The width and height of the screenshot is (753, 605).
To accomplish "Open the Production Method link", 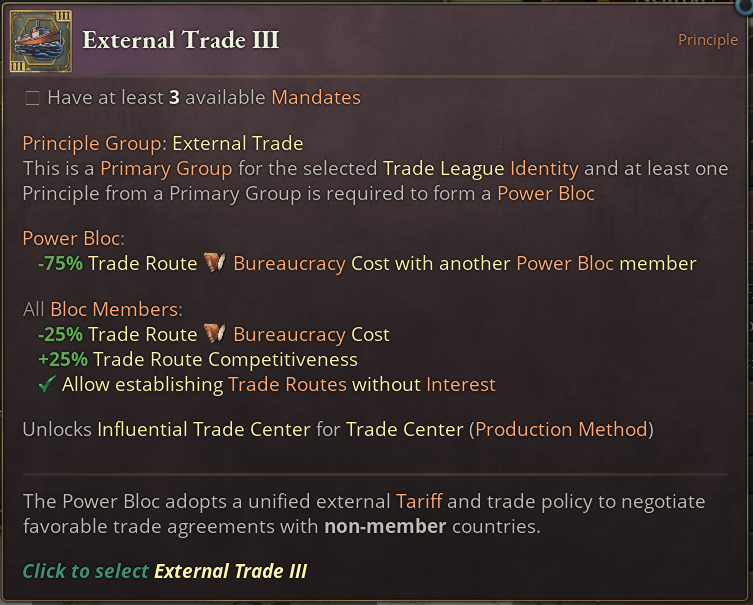I will click(x=561, y=430).
